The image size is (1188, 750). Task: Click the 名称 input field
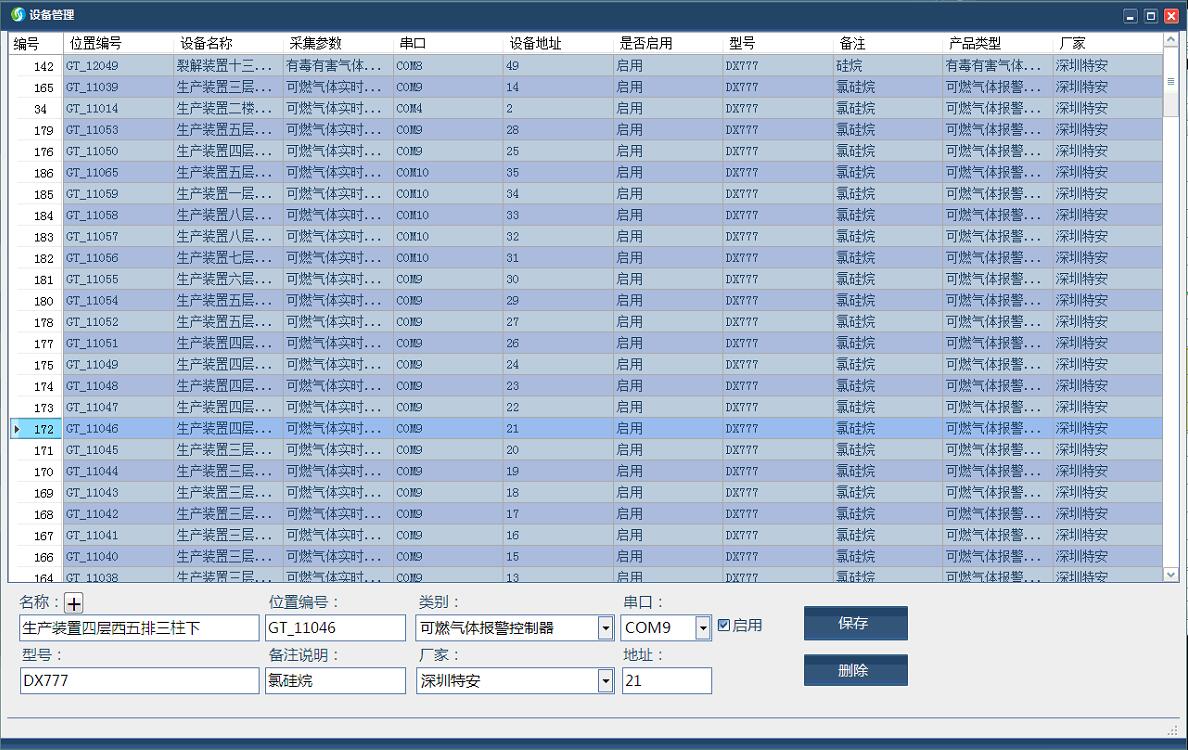[x=137, y=627]
